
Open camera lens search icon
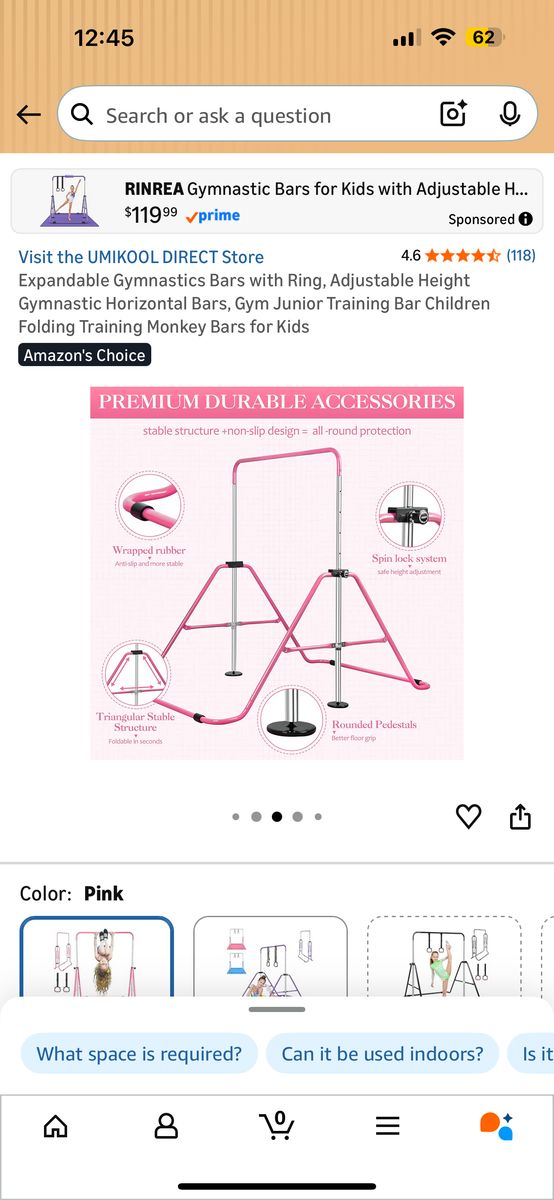click(x=453, y=115)
